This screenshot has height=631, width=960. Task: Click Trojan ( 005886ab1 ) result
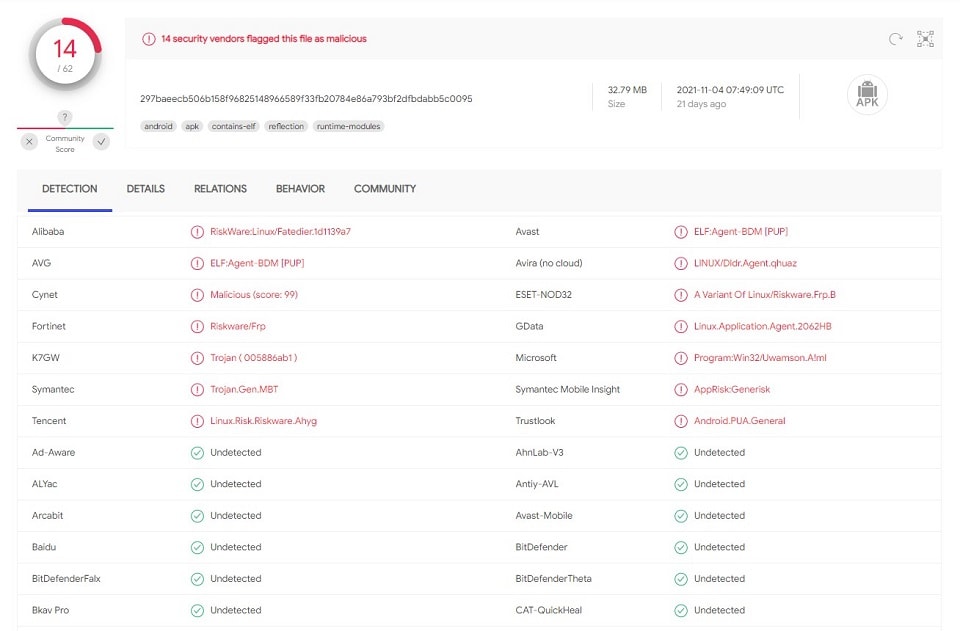[x=253, y=358]
